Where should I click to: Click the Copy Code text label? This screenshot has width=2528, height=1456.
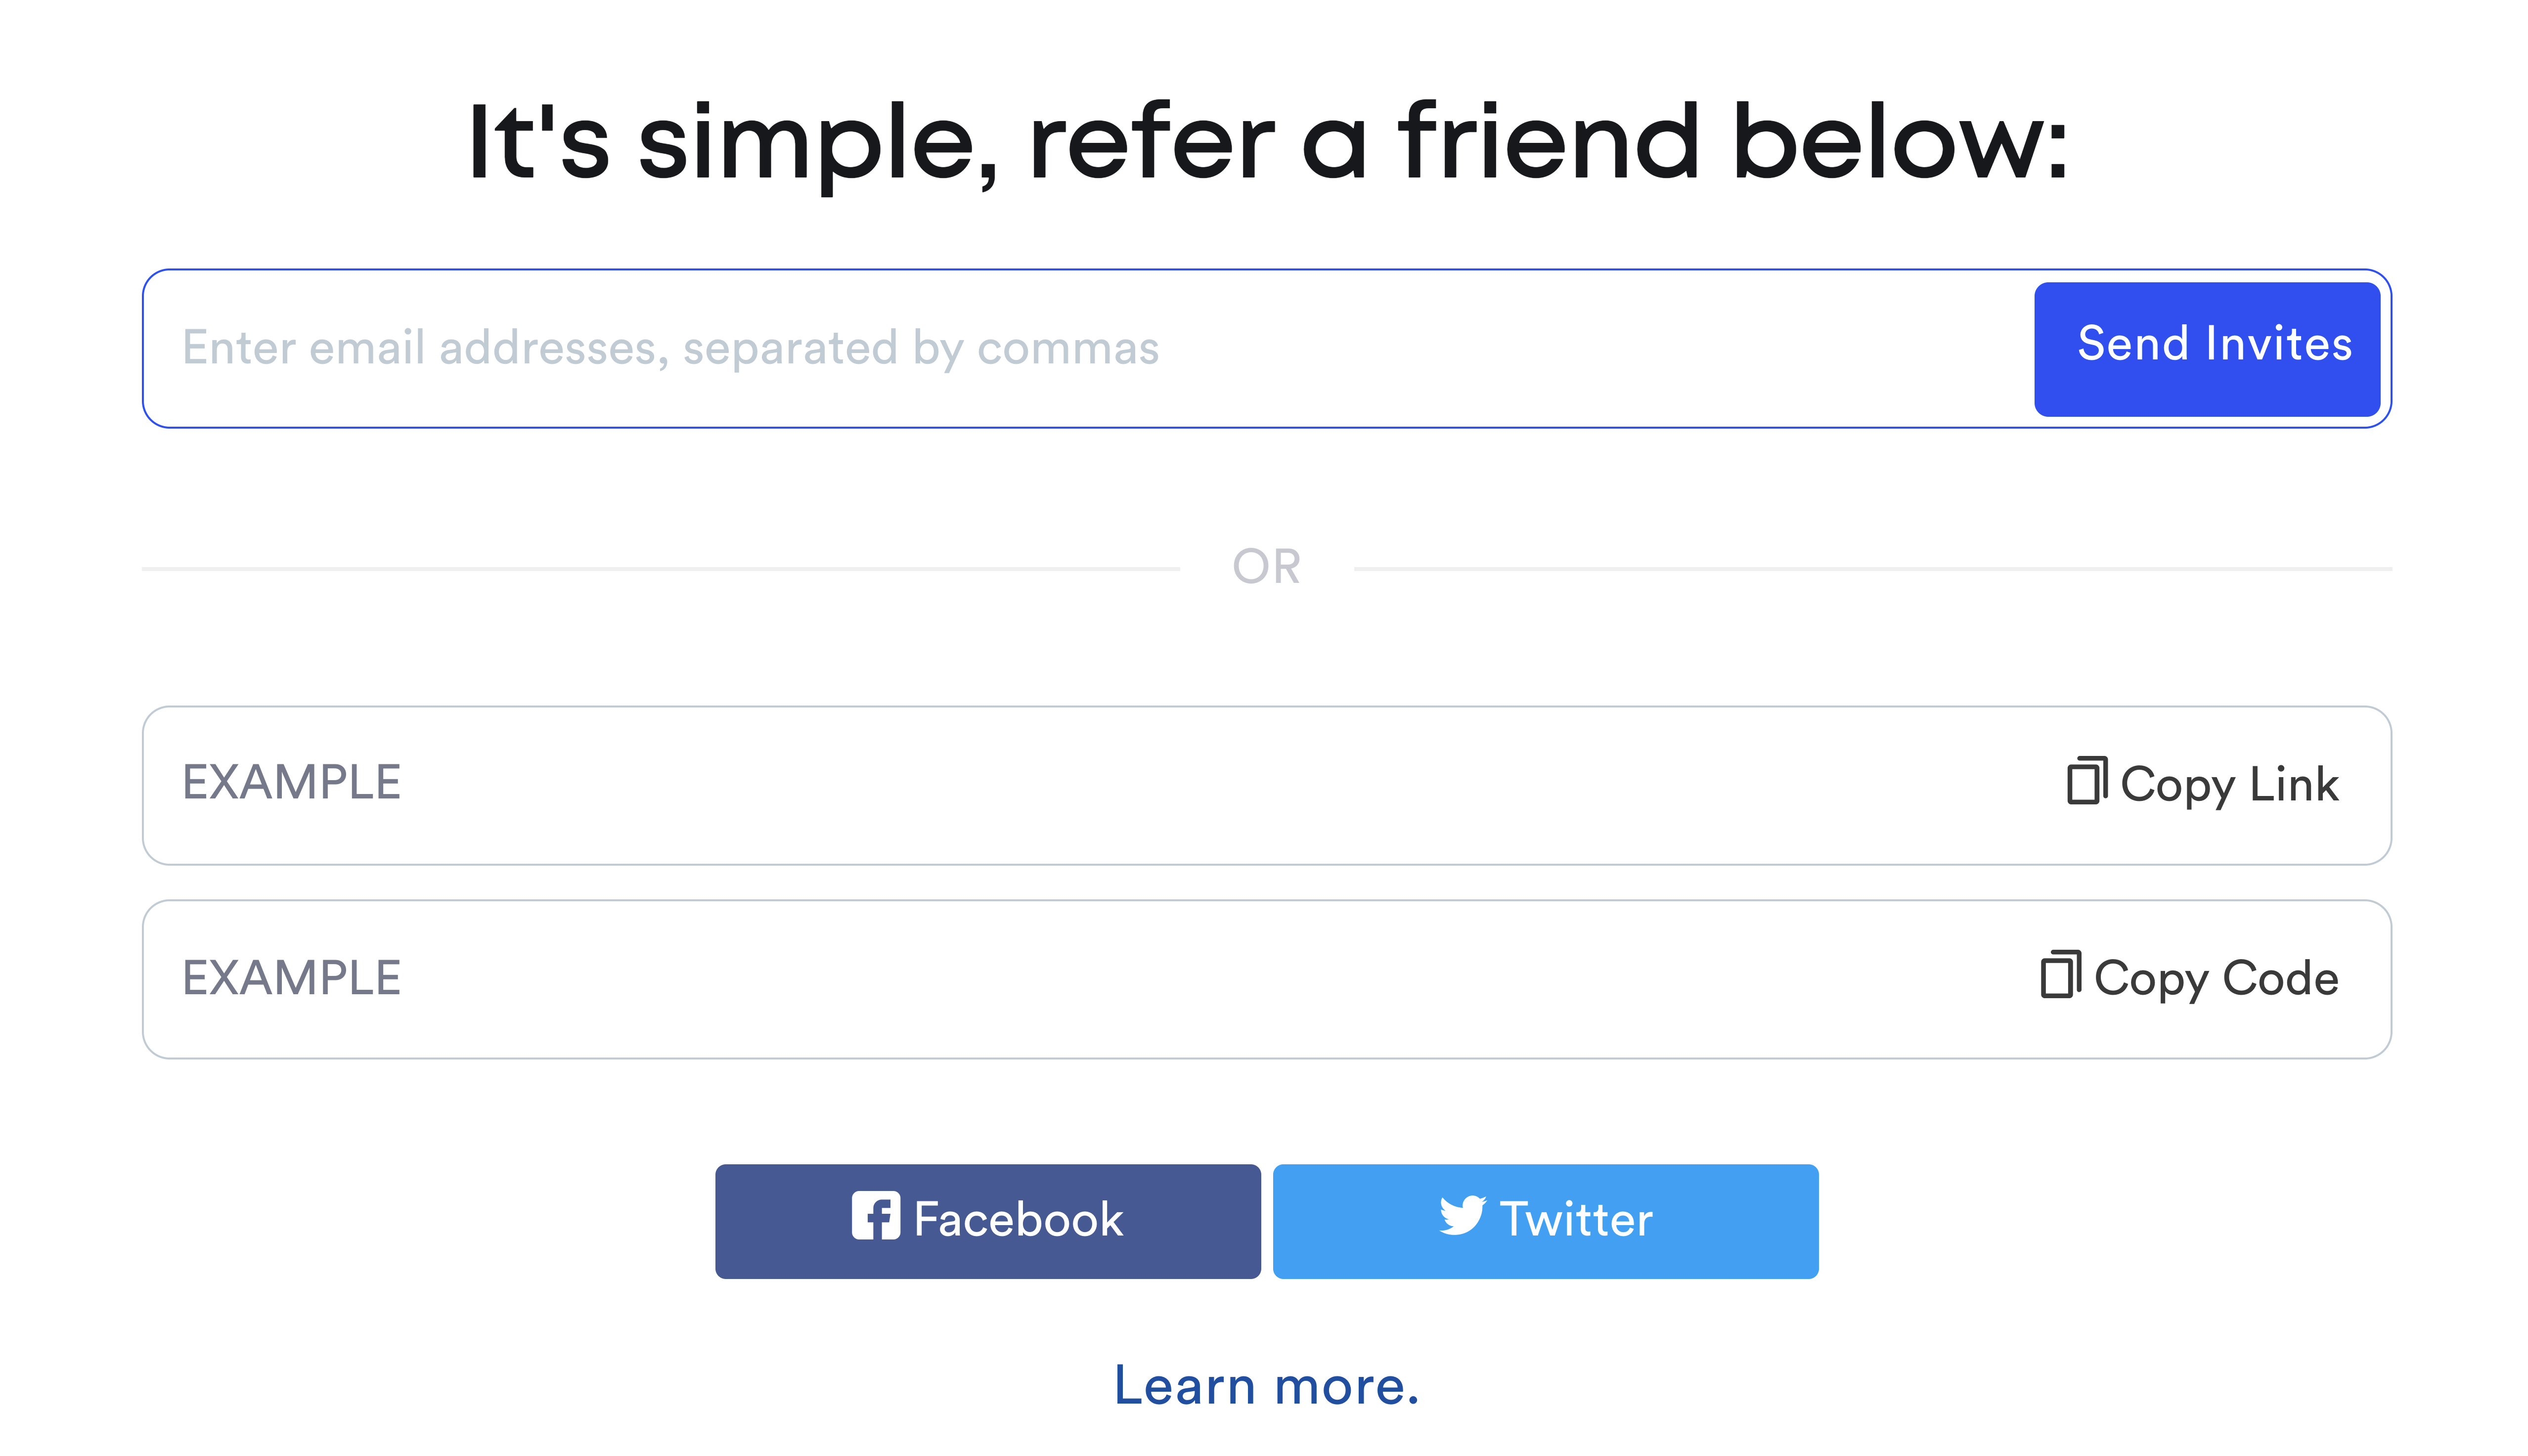click(2216, 979)
